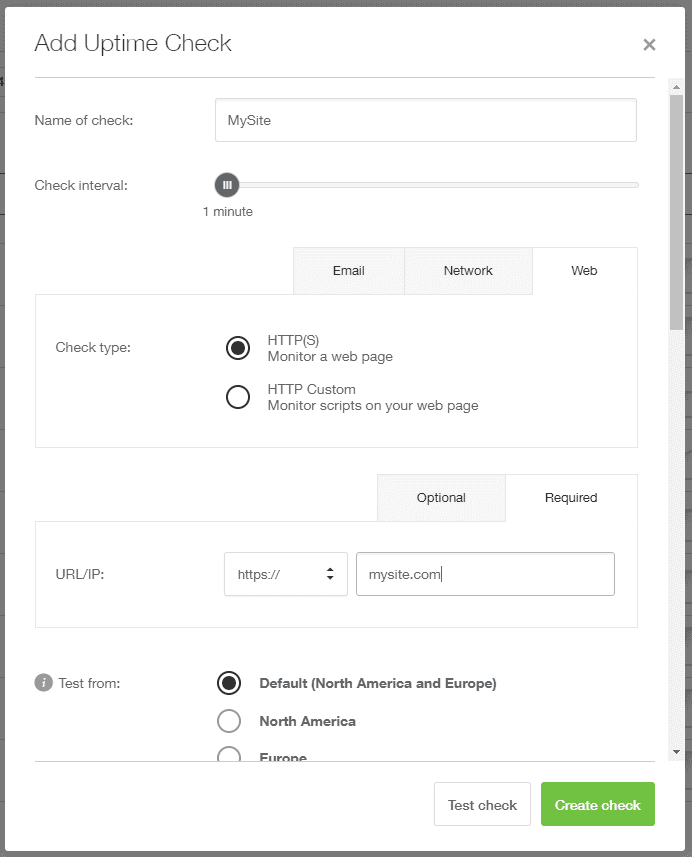
Task: Focus the mysite.com URL input field
Action: [485, 574]
